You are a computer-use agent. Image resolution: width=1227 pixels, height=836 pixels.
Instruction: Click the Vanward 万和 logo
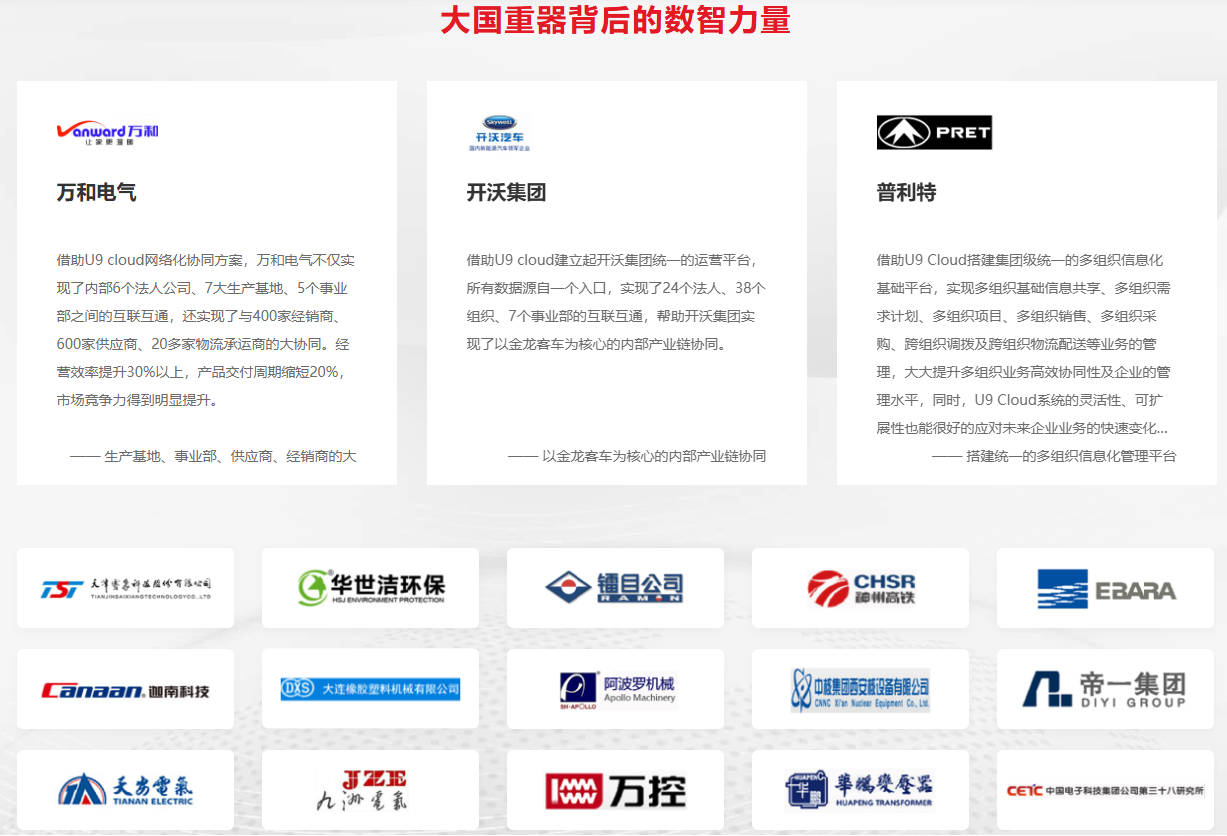coord(108,133)
